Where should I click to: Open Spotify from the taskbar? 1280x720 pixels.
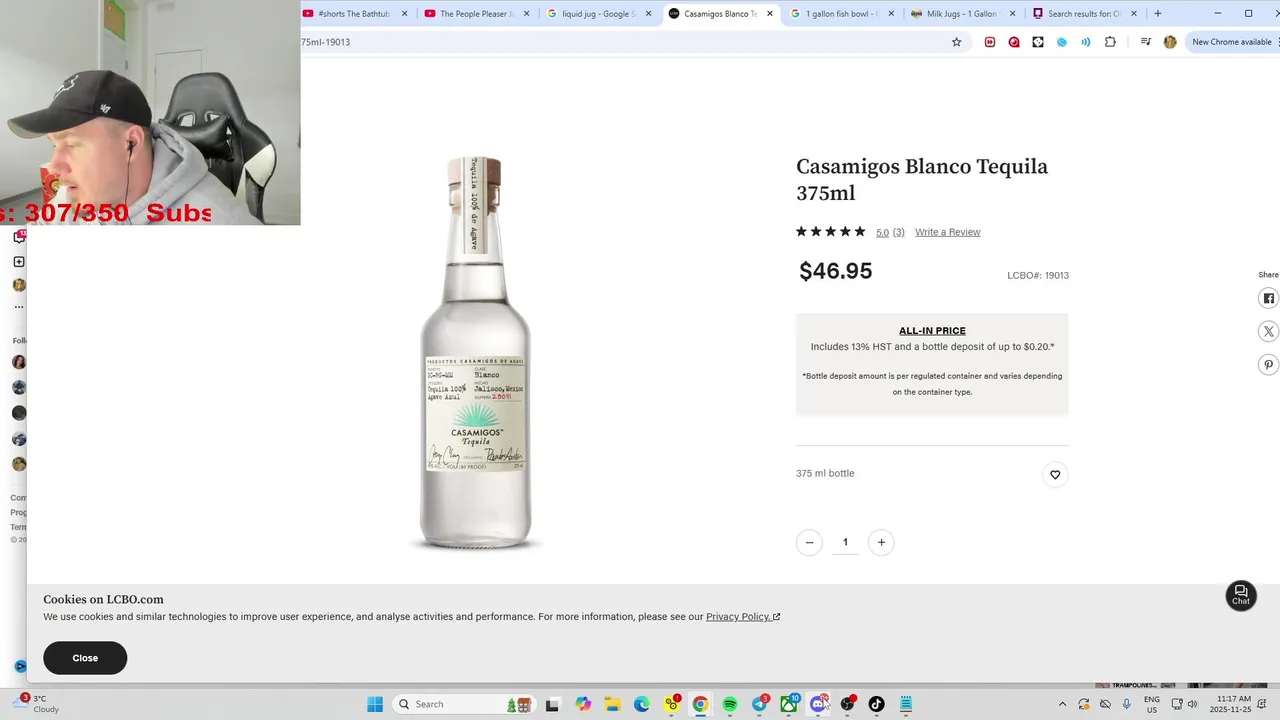click(730, 704)
